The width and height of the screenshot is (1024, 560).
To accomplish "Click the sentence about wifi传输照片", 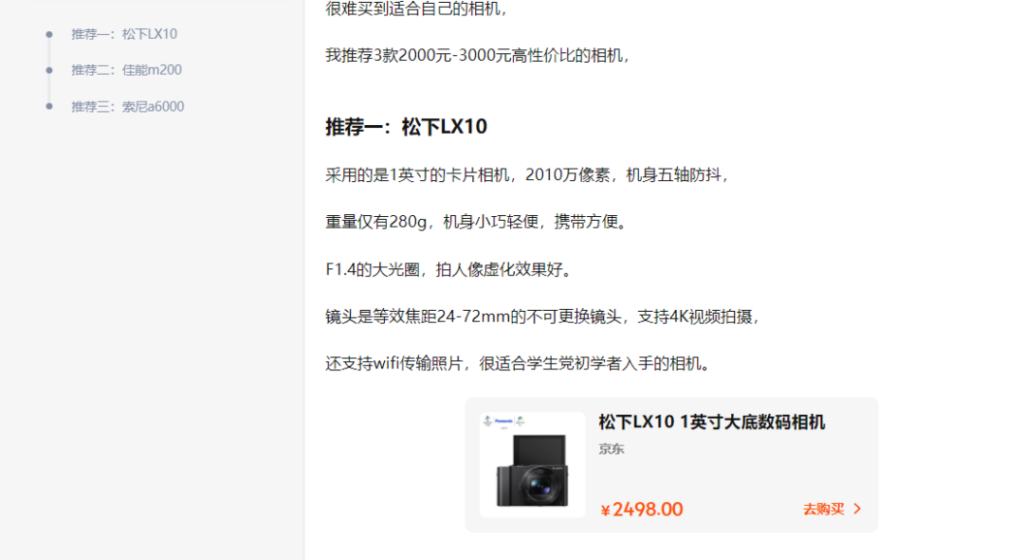I will coord(518,364).
